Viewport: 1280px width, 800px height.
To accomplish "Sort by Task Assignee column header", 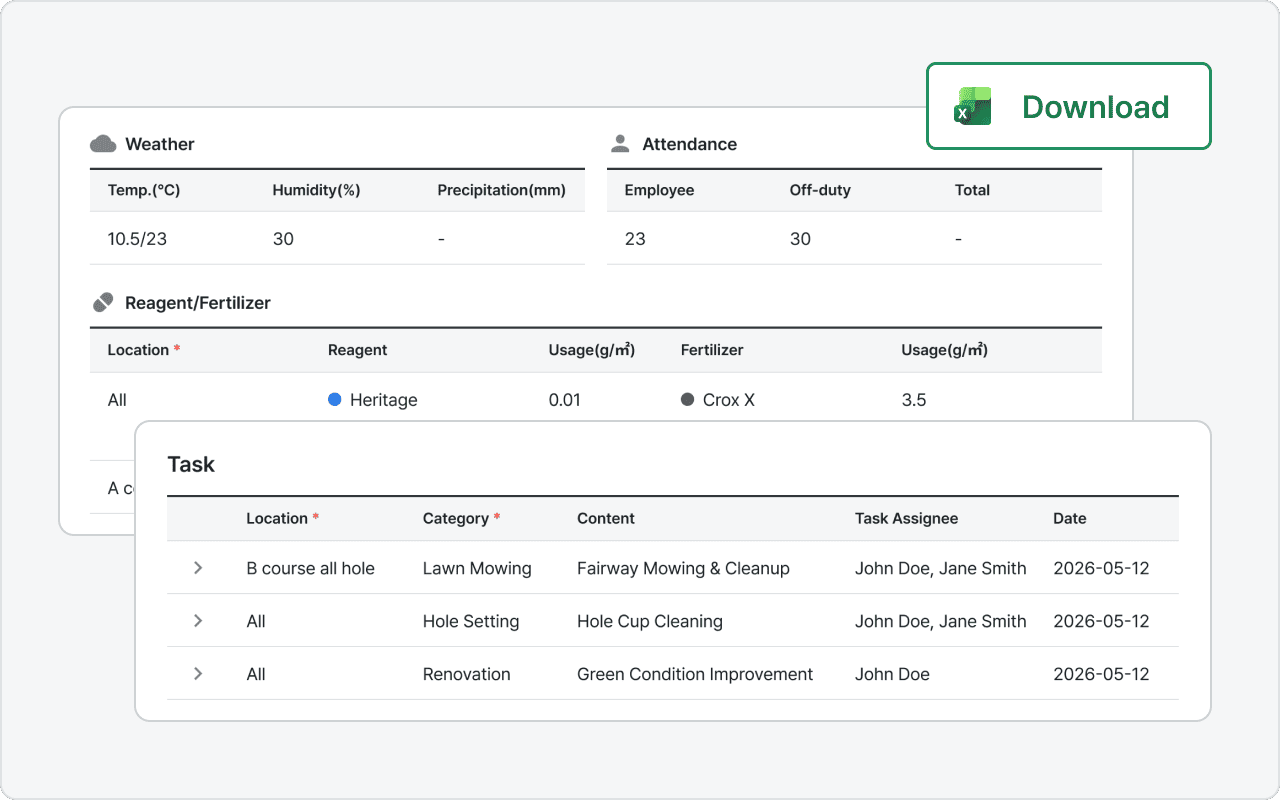I will [906, 518].
